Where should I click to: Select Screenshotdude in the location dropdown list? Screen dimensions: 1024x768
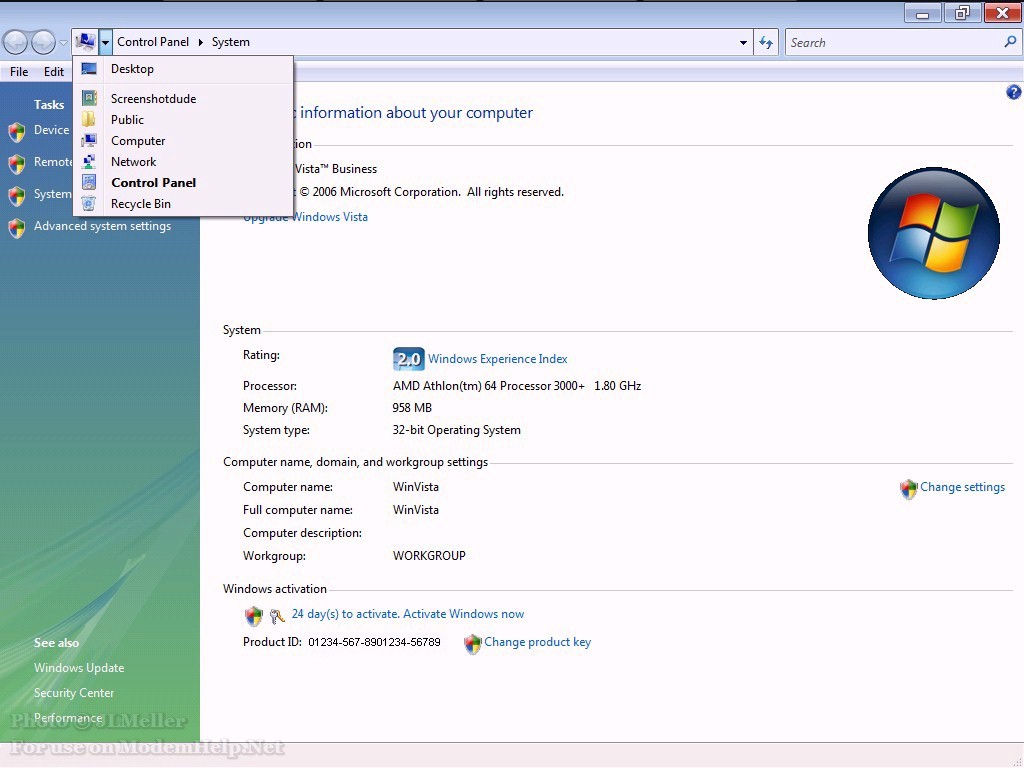coord(183,99)
